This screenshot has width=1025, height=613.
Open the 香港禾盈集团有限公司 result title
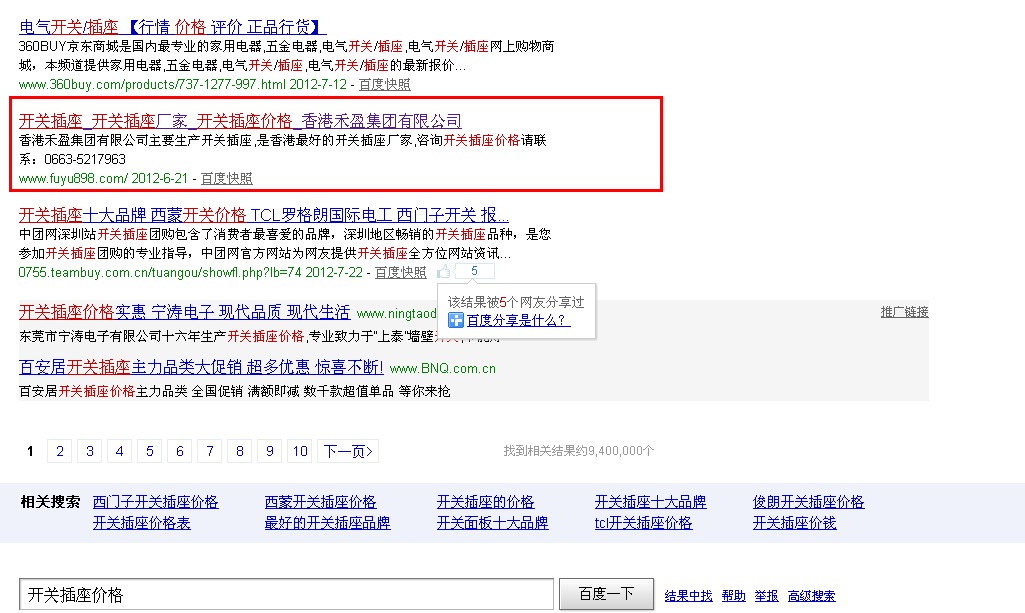pos(240,121)
